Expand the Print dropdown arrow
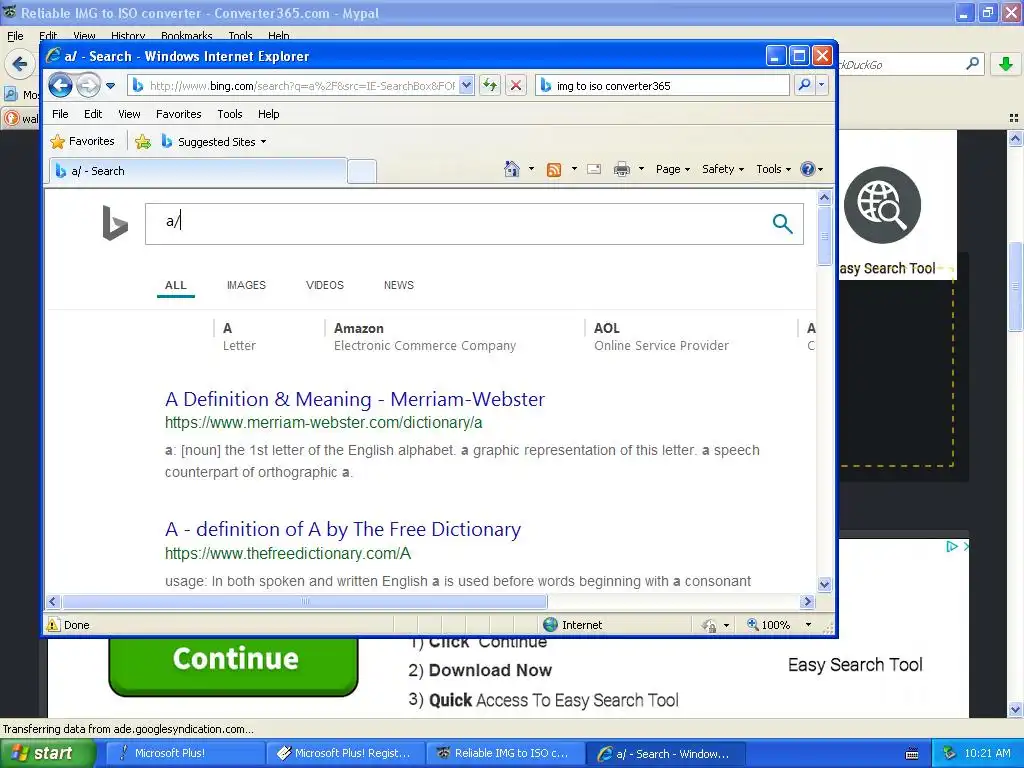This screenshot has height=768, width=1024. [641, 169]
